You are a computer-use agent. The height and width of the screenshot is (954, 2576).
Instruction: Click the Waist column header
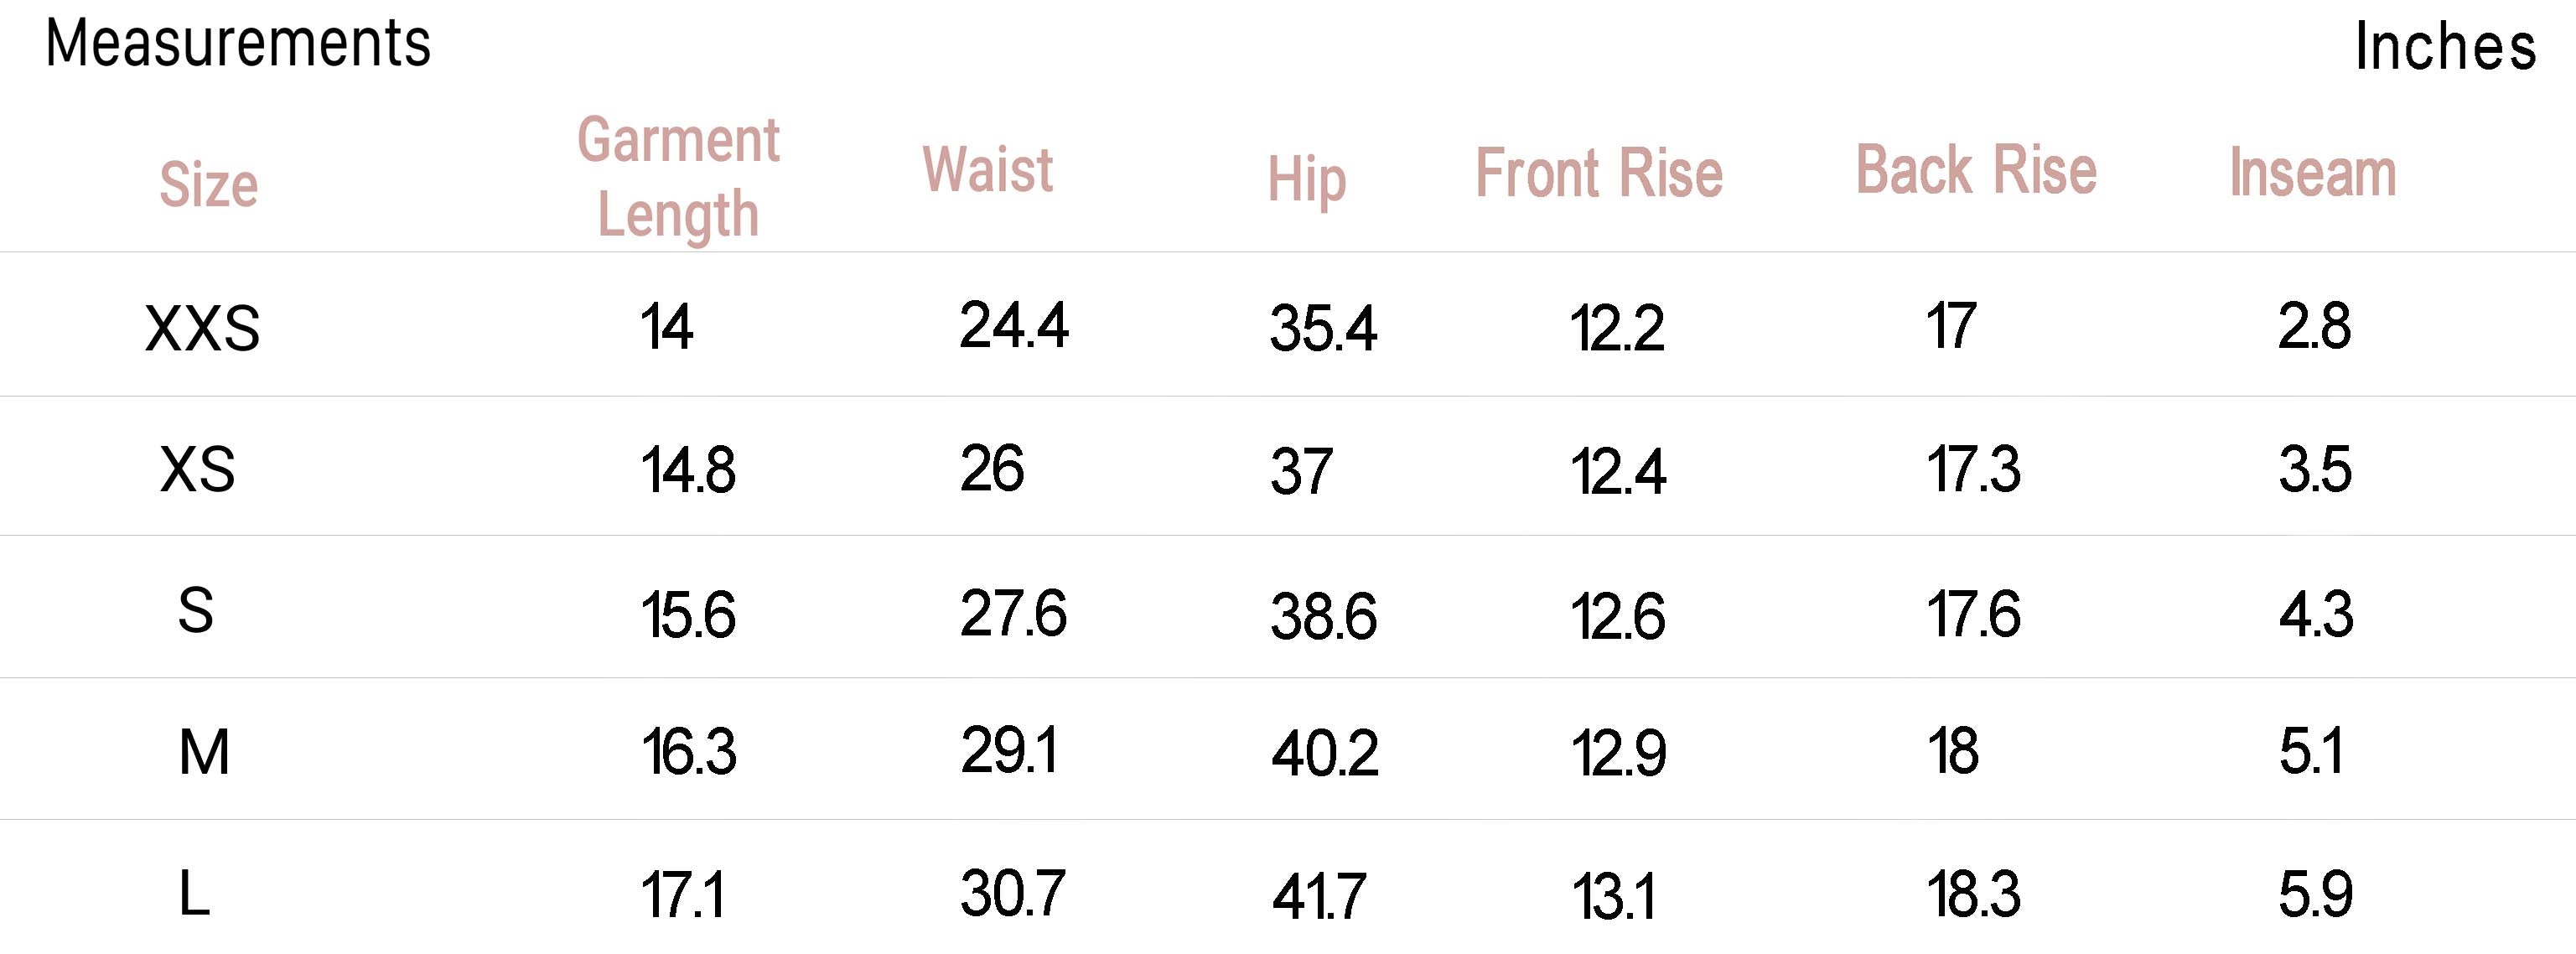(x=987, y=169)
